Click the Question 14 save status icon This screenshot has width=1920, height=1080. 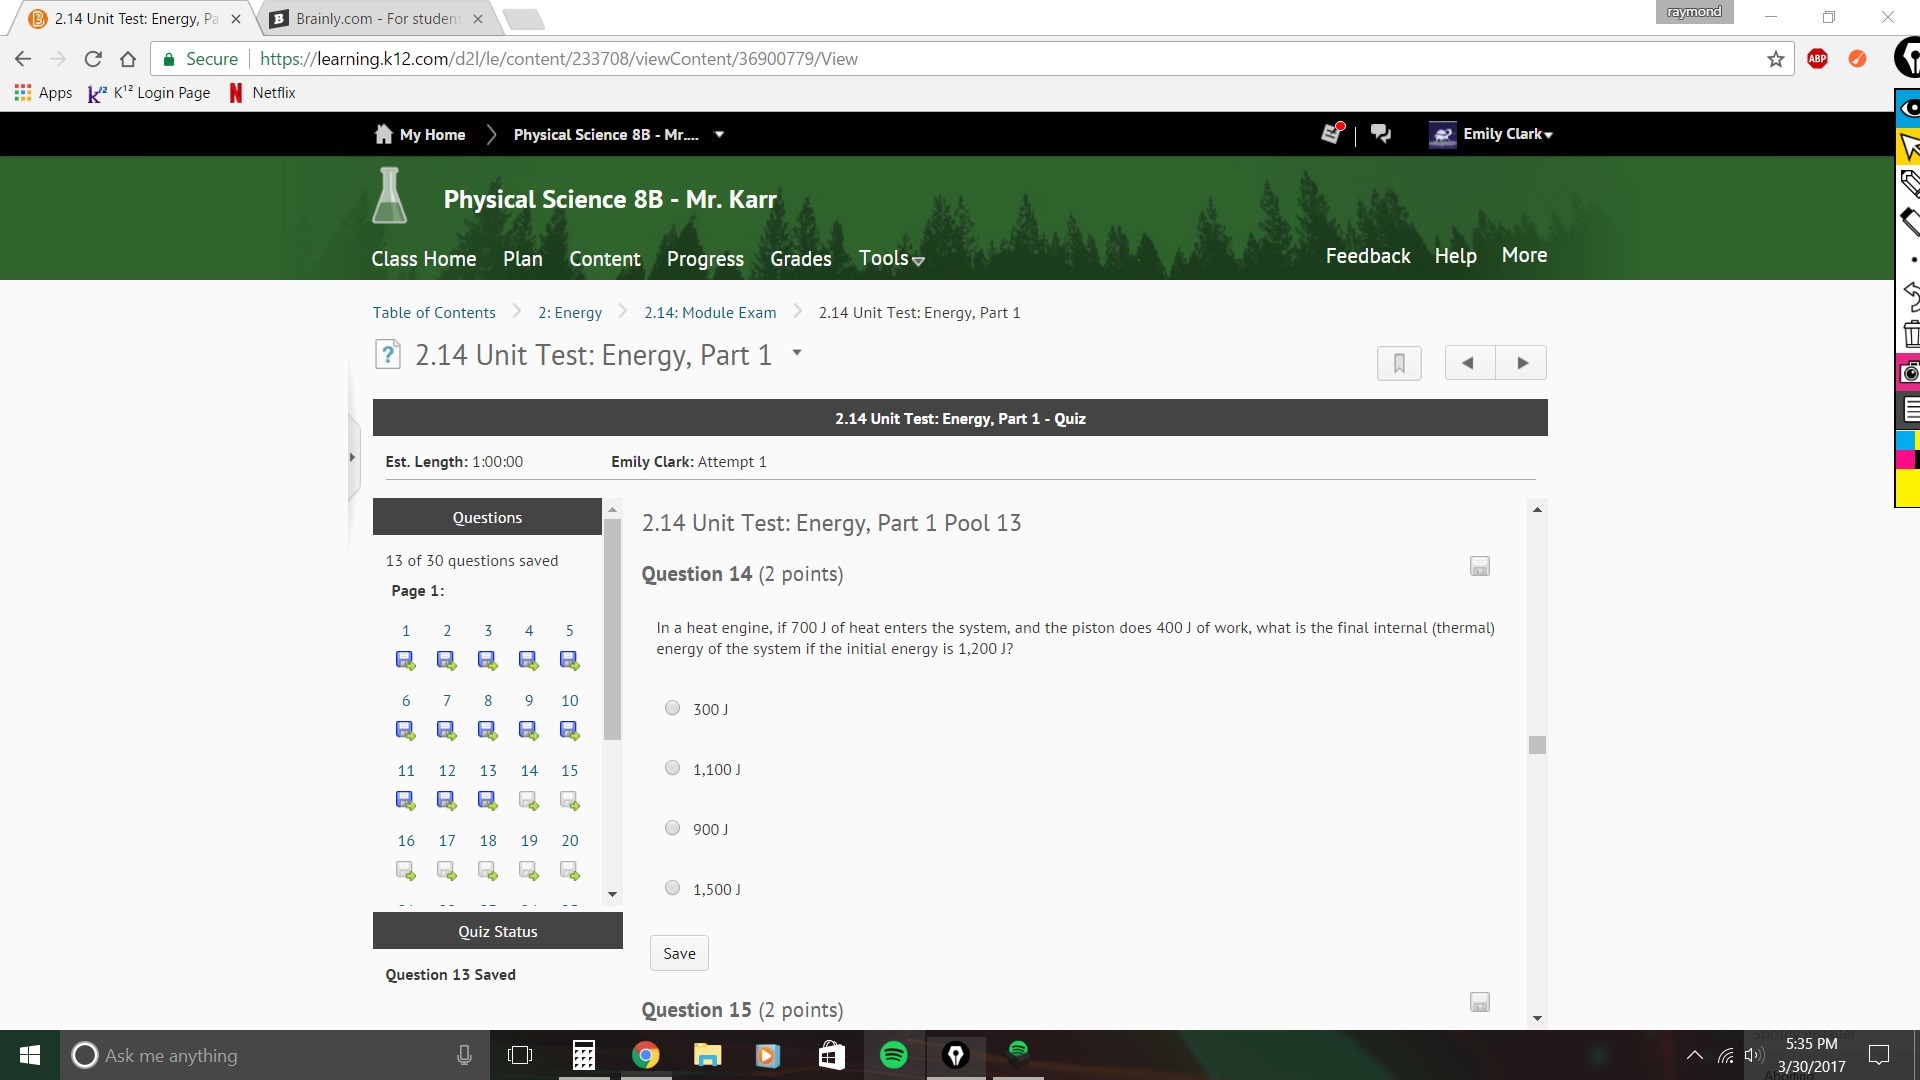(1479, 567)
